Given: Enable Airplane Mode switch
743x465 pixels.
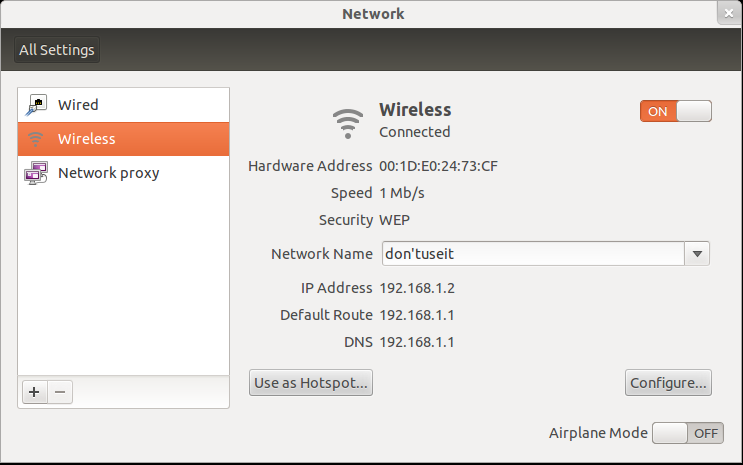Looking at the screenshot, I should click(x=686, y=433).
